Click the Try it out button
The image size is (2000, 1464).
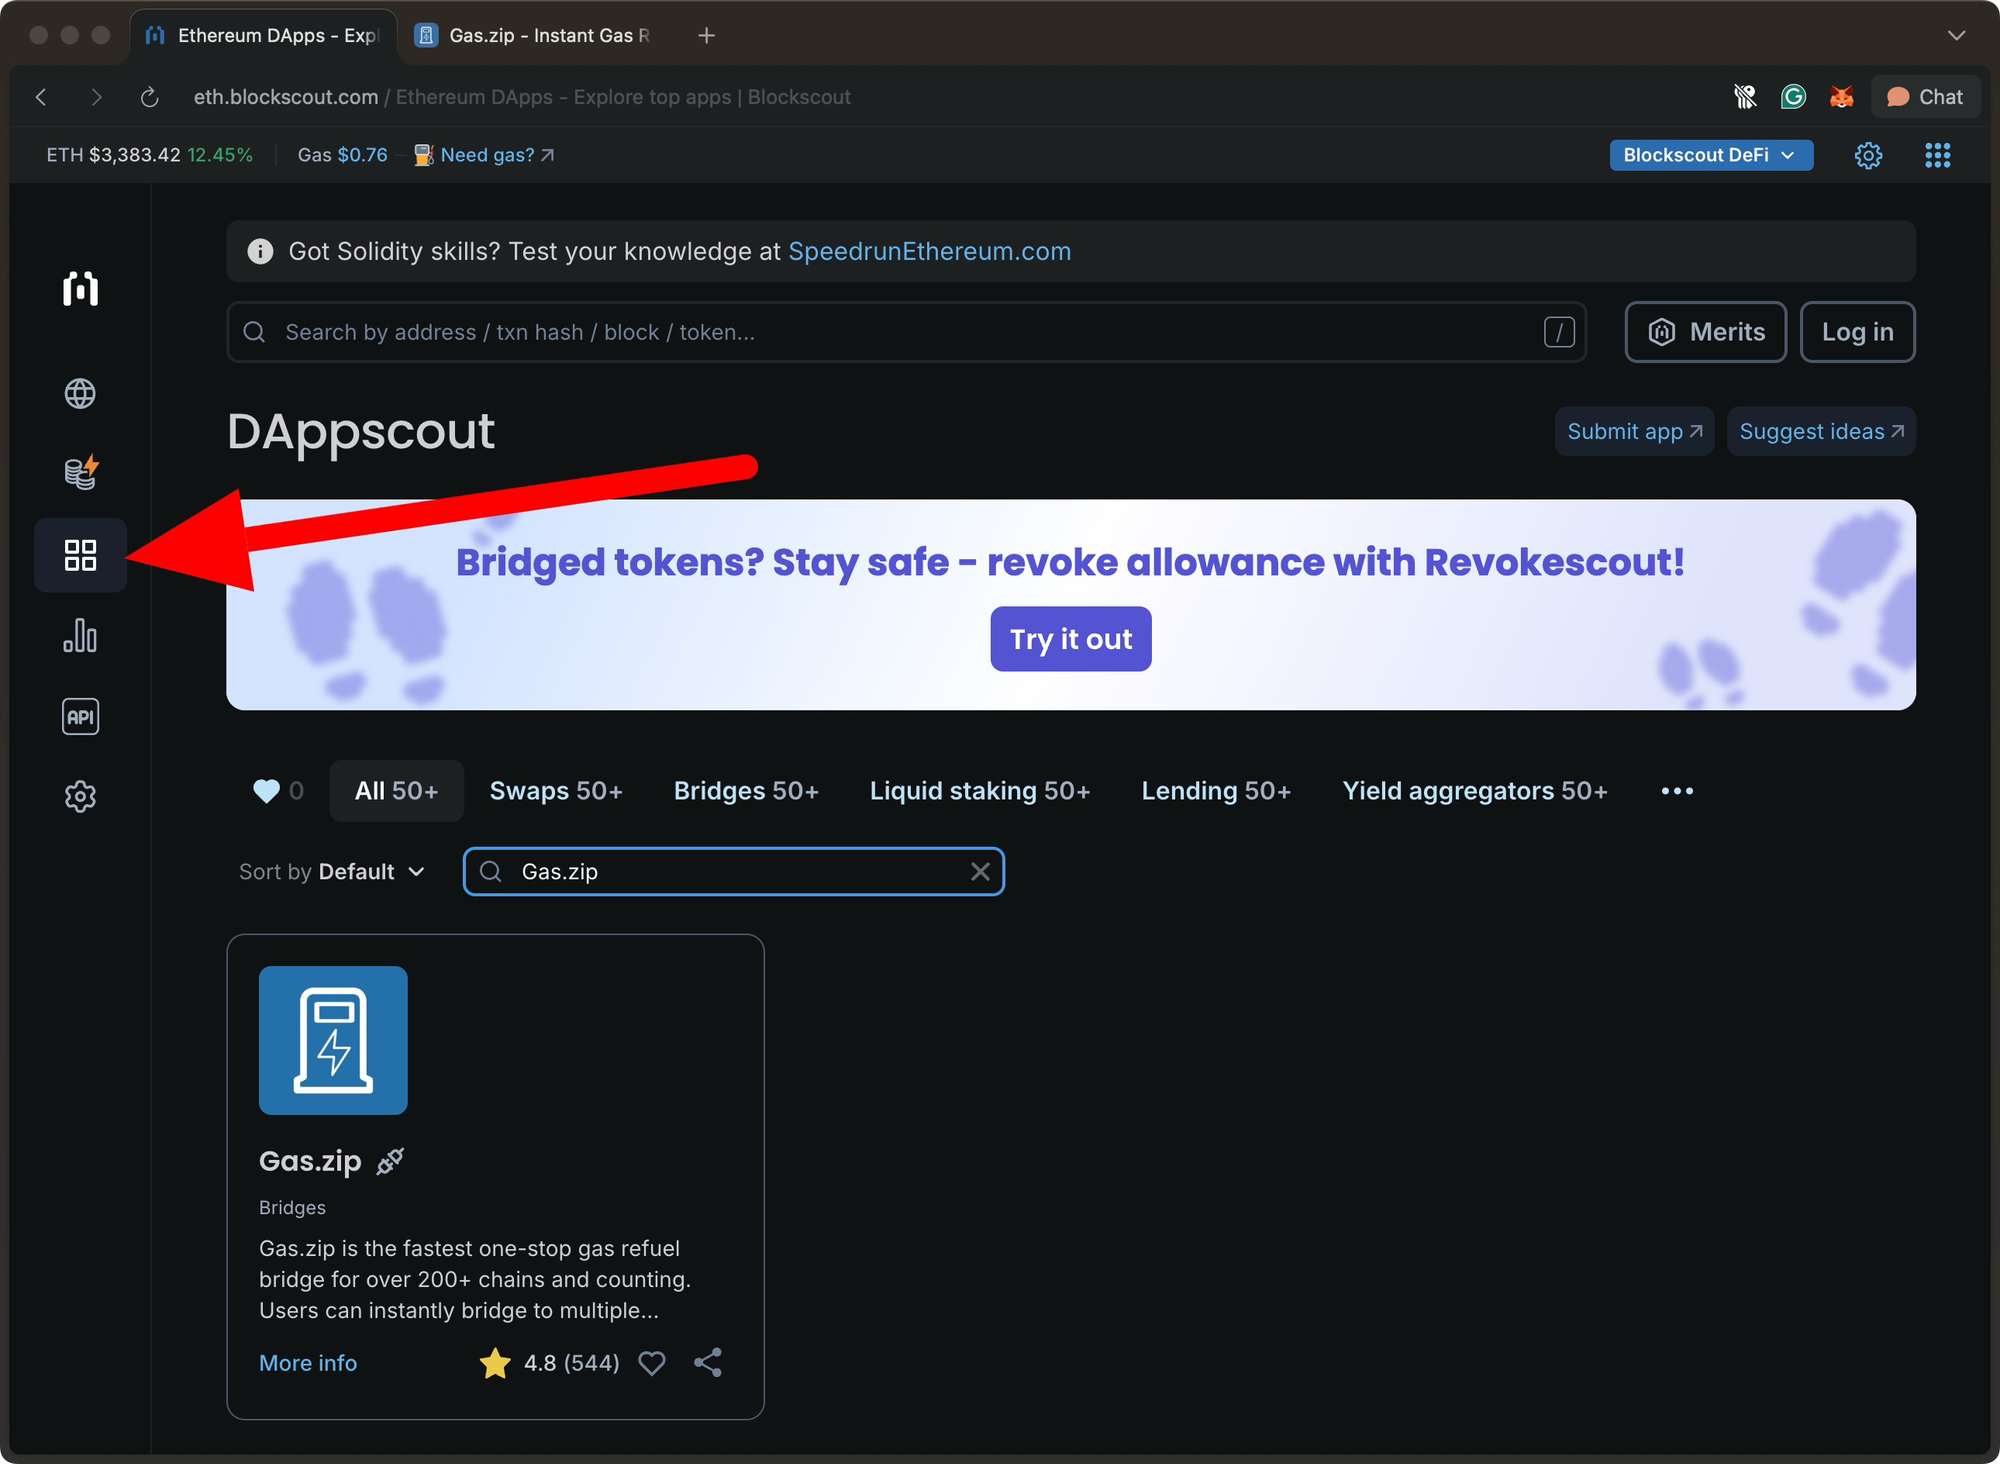(1070, 638)
